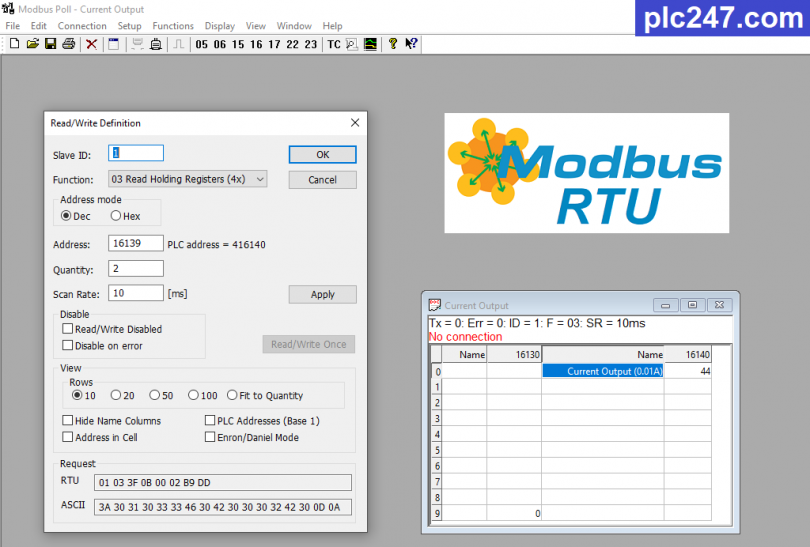Viewport: 810px width, 547px height.
Task: Select the Dec address mode radio
Action: (66, 216)
